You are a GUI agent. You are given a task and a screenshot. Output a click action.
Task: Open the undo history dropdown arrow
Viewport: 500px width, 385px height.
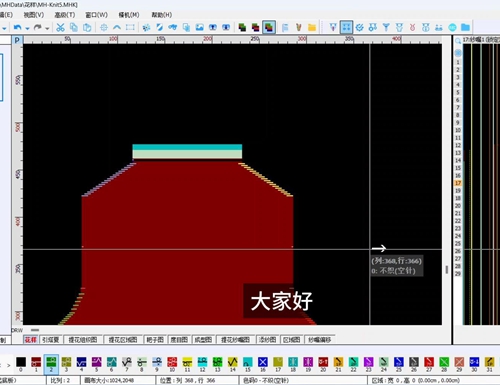coord(27,28)
